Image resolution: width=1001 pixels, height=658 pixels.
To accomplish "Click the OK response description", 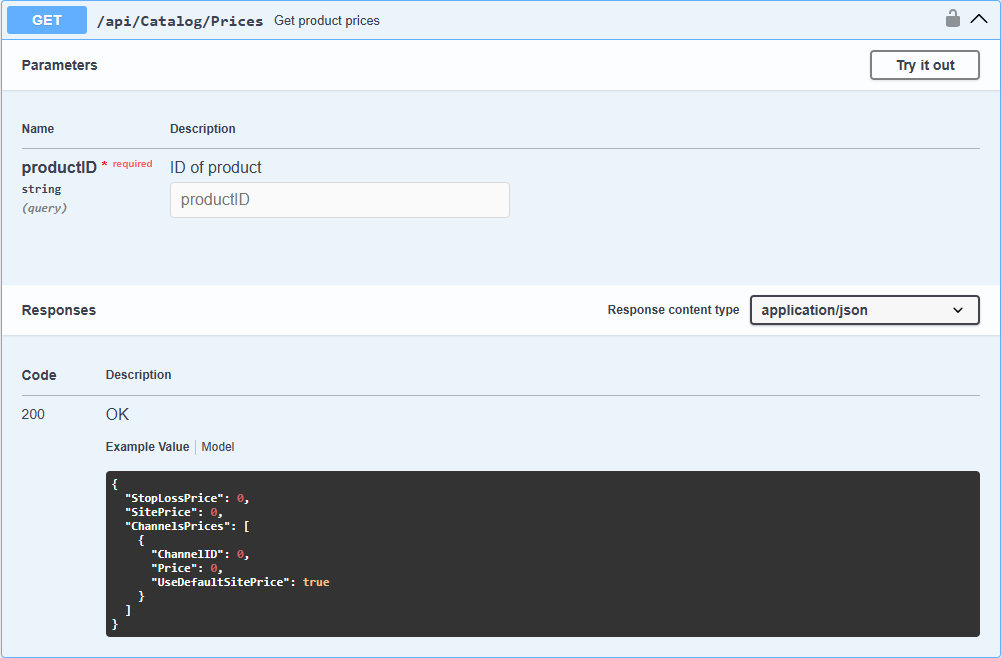I will (x=117, y=414).
